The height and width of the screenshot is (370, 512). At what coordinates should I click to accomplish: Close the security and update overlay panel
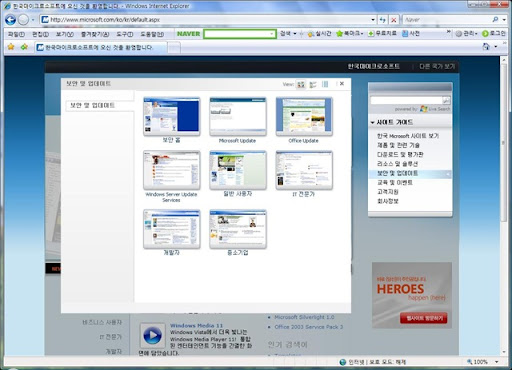point(342,84)
